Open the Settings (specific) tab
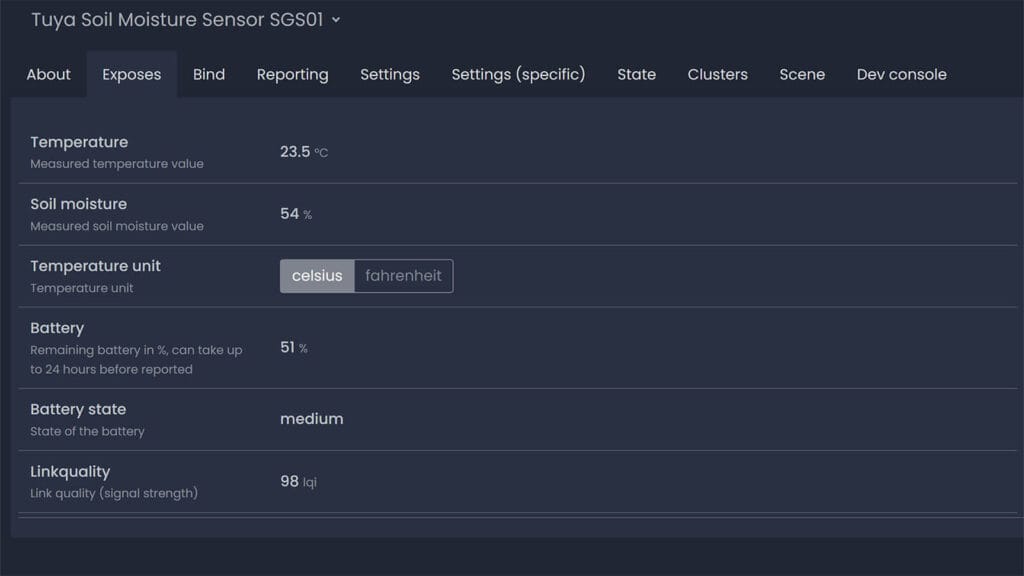Image resolution: width=1024 pixels, height=576 pixels. point(519,74)
